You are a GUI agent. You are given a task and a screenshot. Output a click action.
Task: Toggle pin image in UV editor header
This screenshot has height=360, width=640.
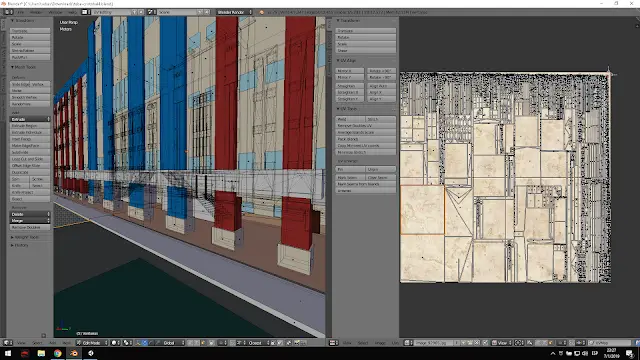[x=485, y=343]
